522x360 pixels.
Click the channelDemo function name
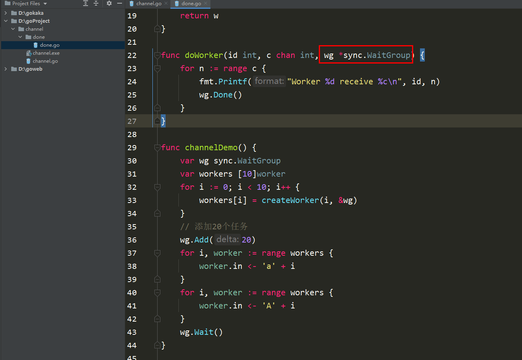tap(211, 148)
